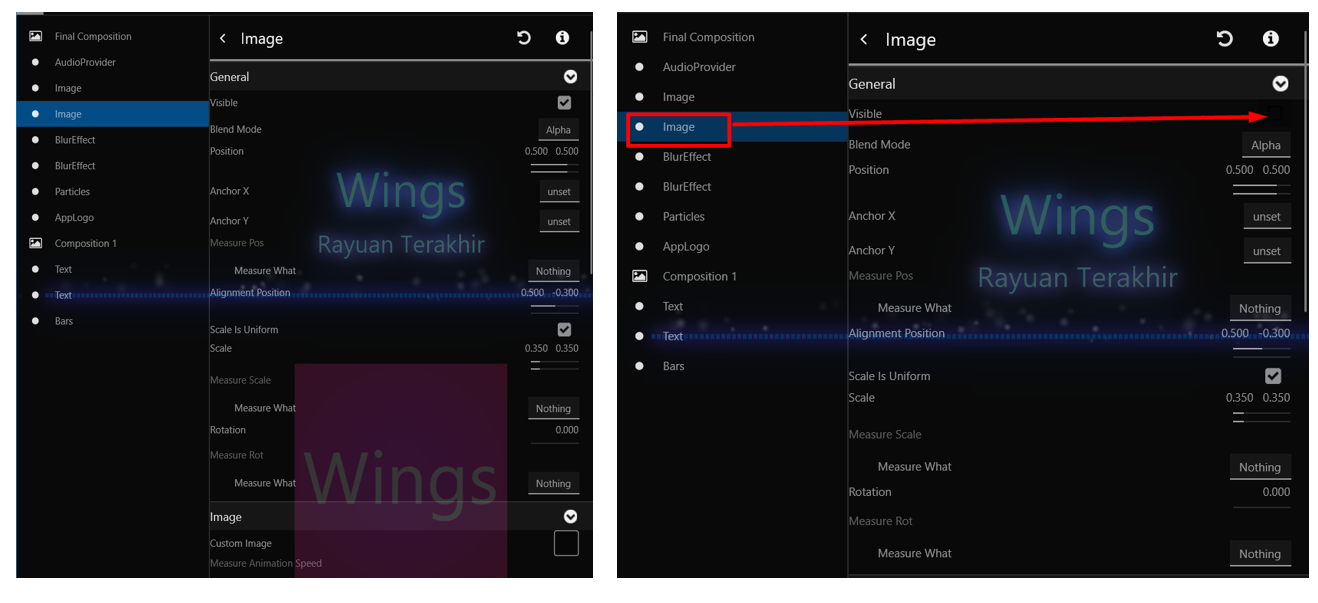1318x603 pixels.
Task: Select highlighted Image row in left screenshot
Action: pyautogui.click(x=113, y=114)
